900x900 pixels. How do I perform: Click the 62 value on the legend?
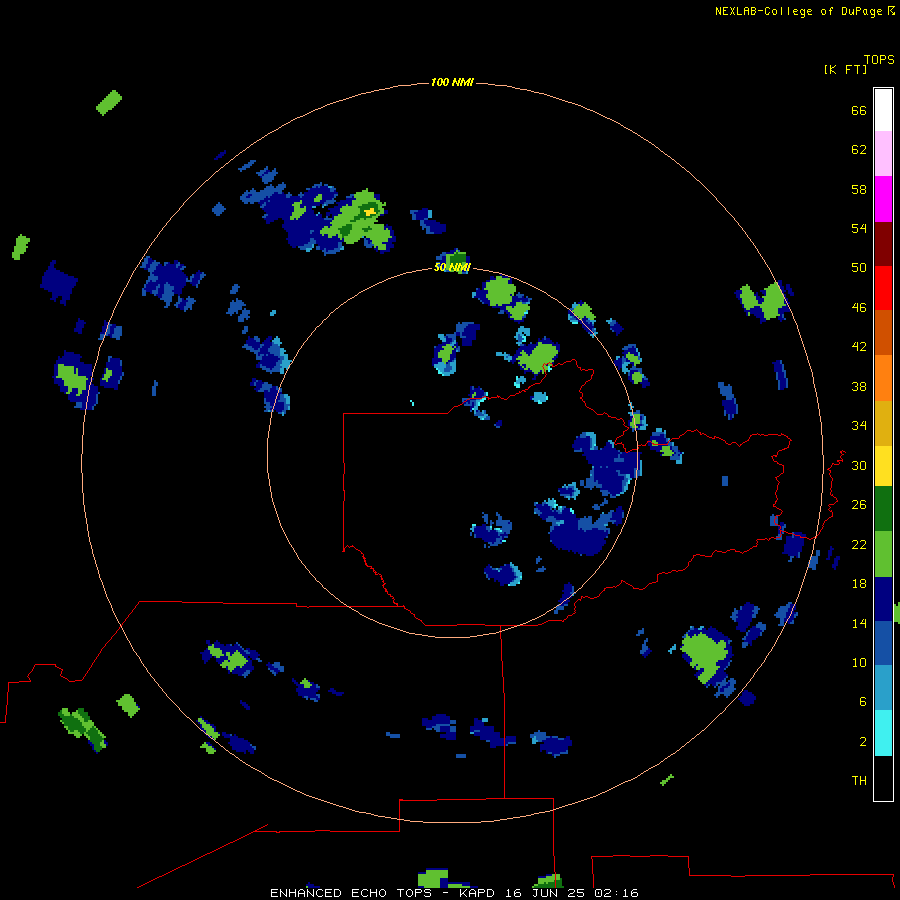coord(859,150)
